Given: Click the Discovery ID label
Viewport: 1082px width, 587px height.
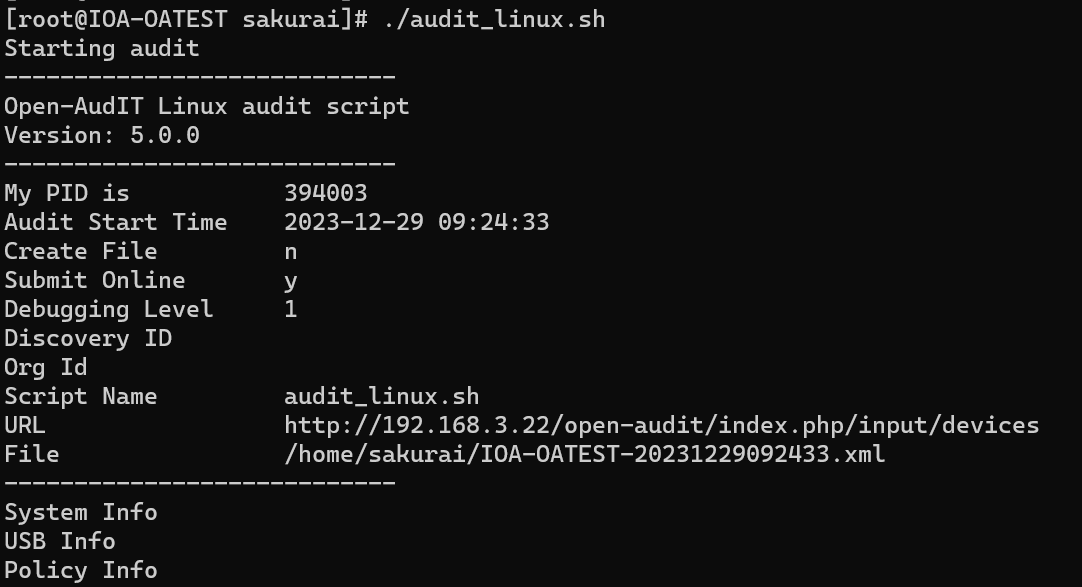Looking at the screenshot, I should point(88,338).
